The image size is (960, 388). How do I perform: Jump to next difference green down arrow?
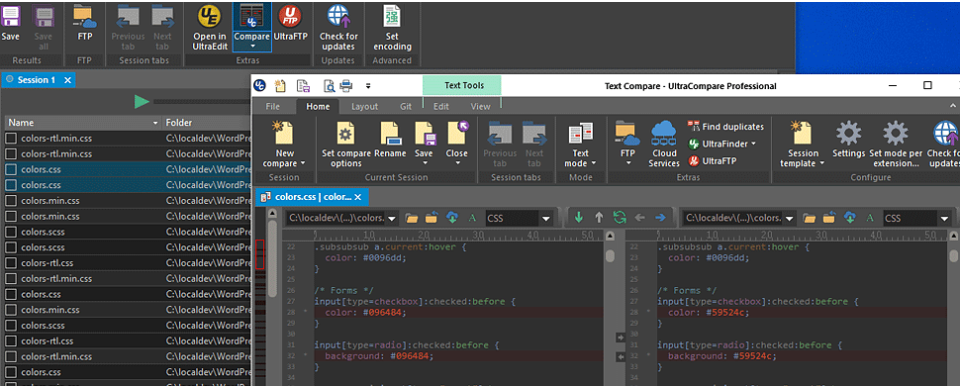579,217
